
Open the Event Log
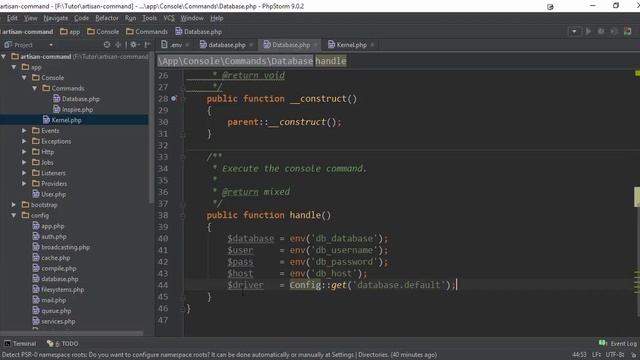[618, 343]
